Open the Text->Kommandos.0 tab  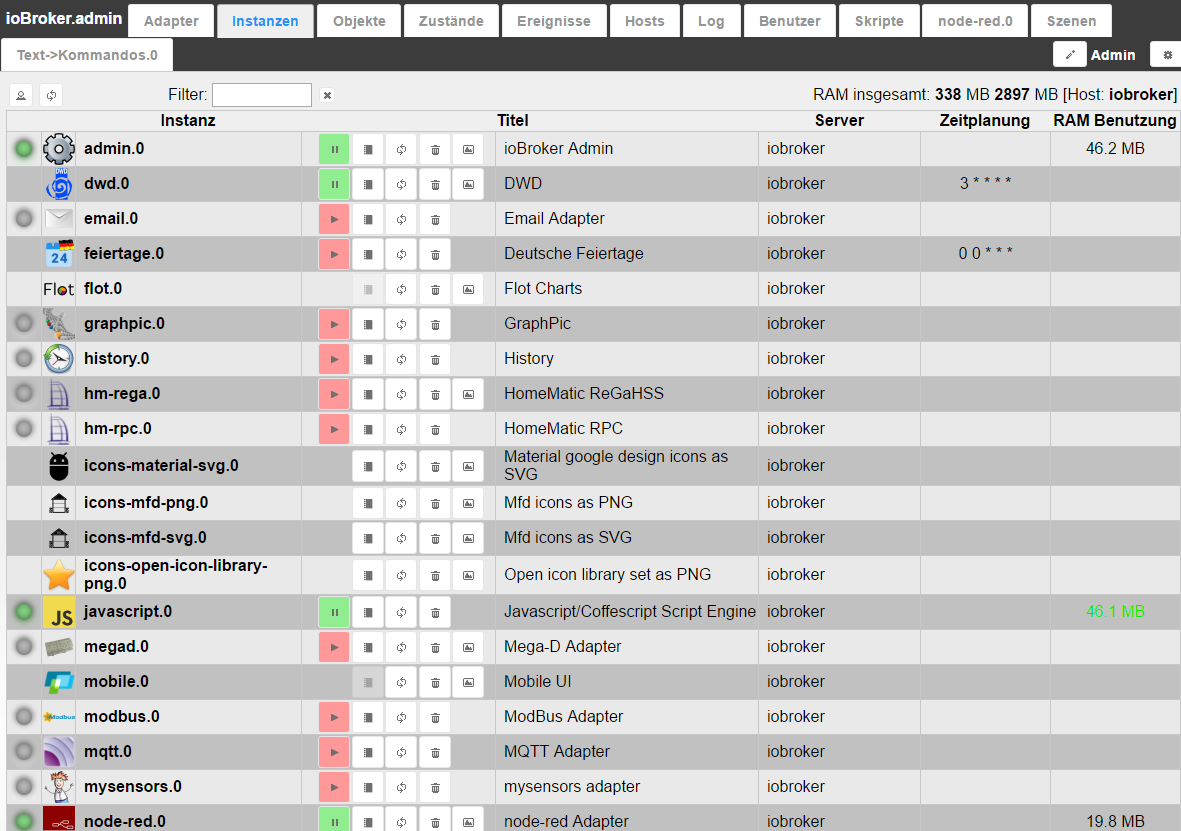click(87, 55)
